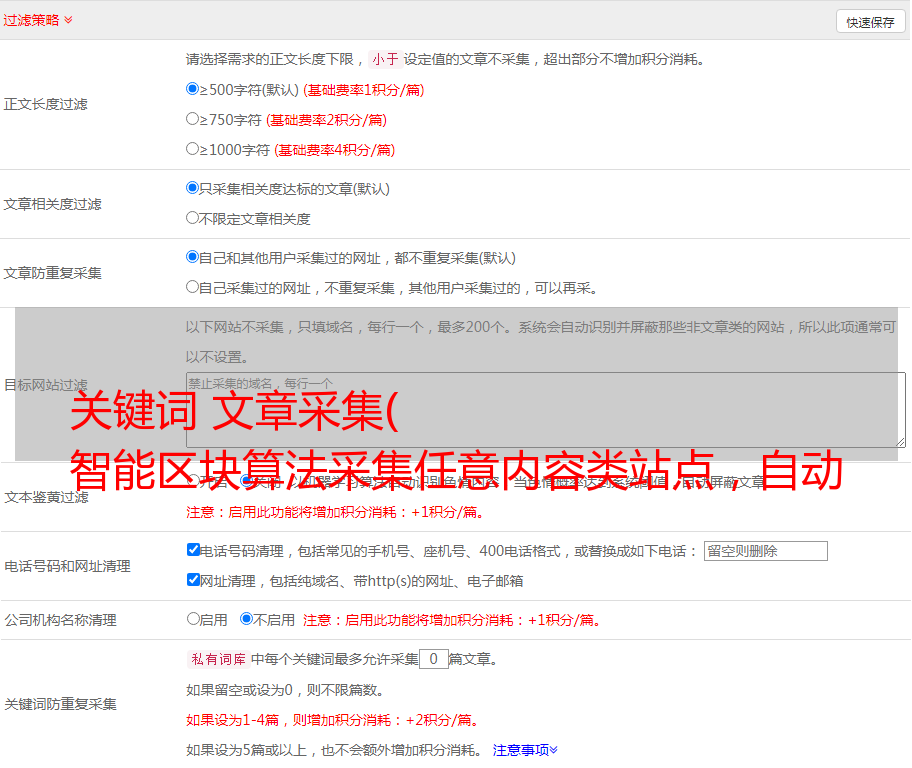Click the 如果留空或设为0，则不限篇数 text
The width and height of the screenshot is (912, 768).
(285, 691)
